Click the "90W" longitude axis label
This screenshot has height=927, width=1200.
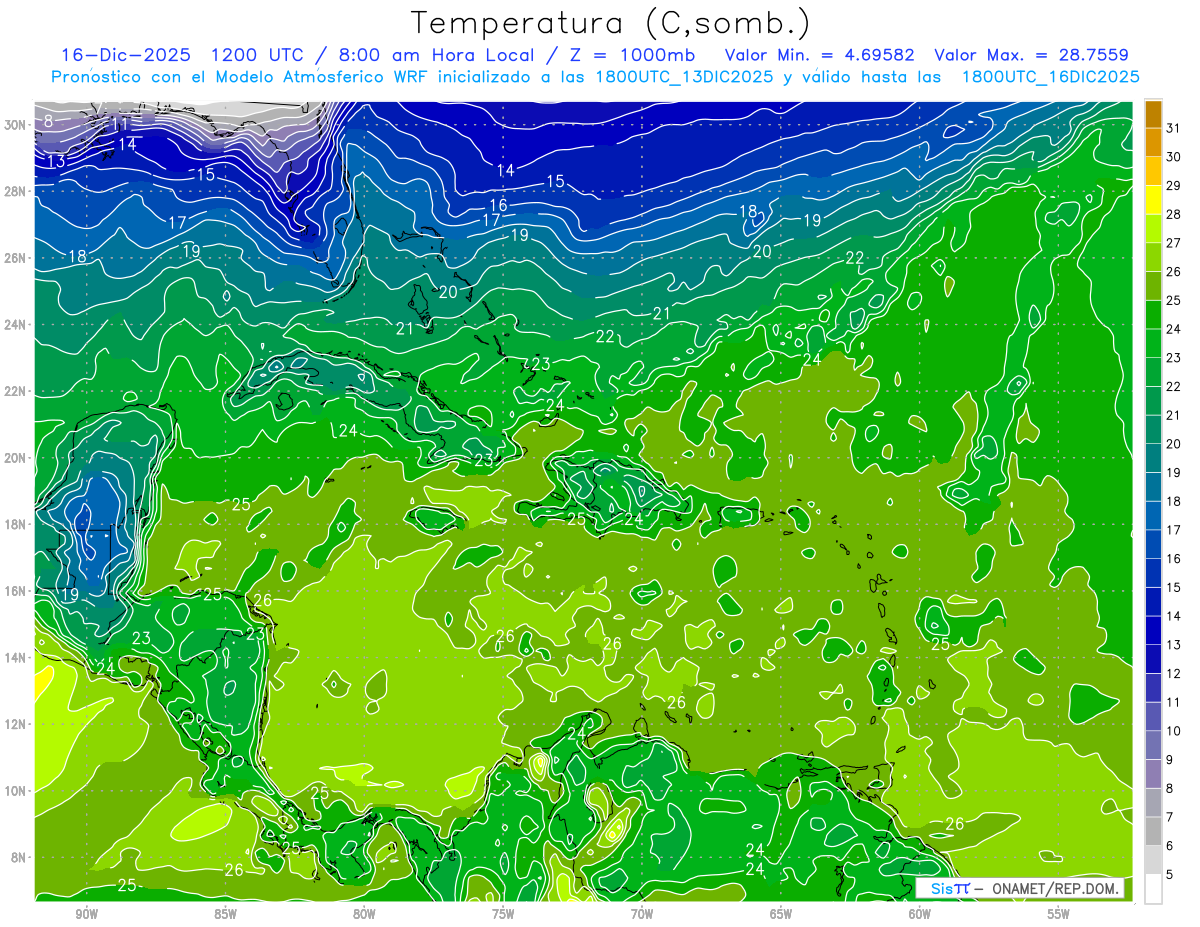coord(86,915)
